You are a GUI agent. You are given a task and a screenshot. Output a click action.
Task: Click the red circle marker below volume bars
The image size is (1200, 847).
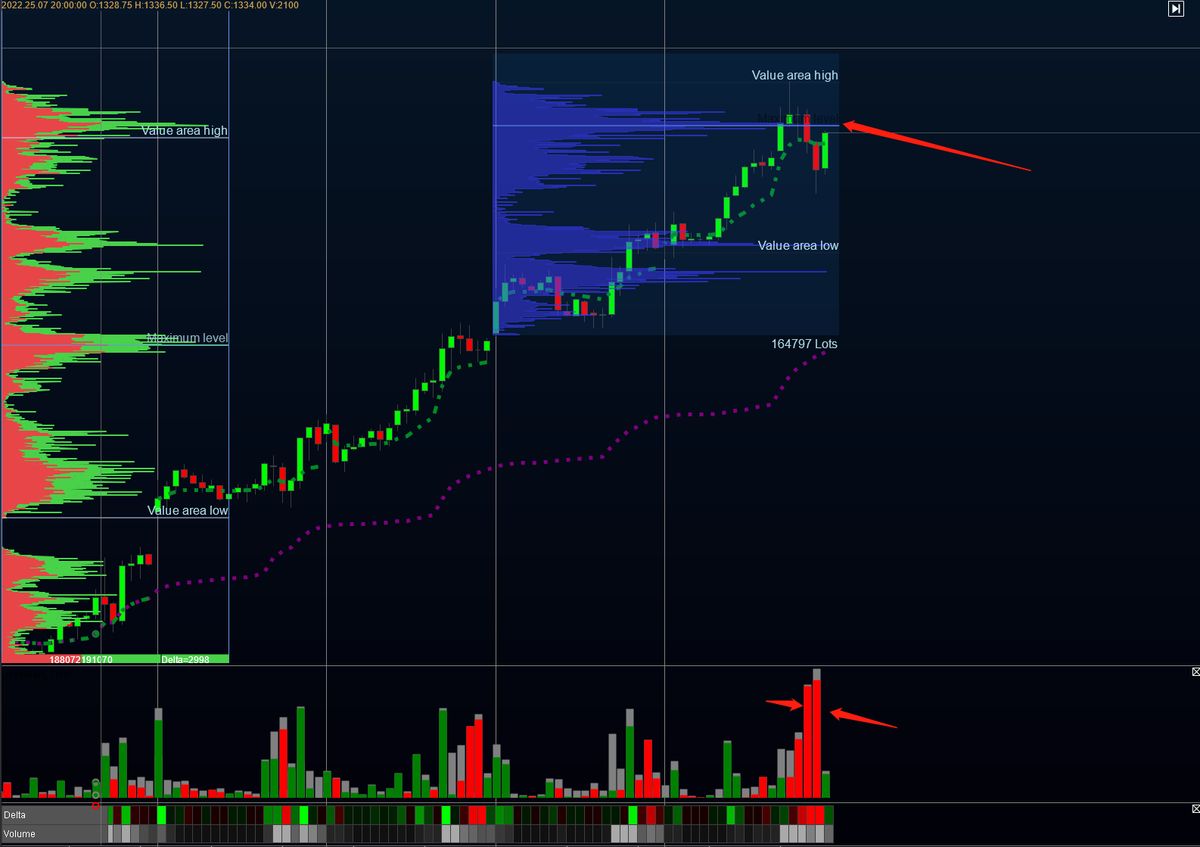[x=96, y=805]
